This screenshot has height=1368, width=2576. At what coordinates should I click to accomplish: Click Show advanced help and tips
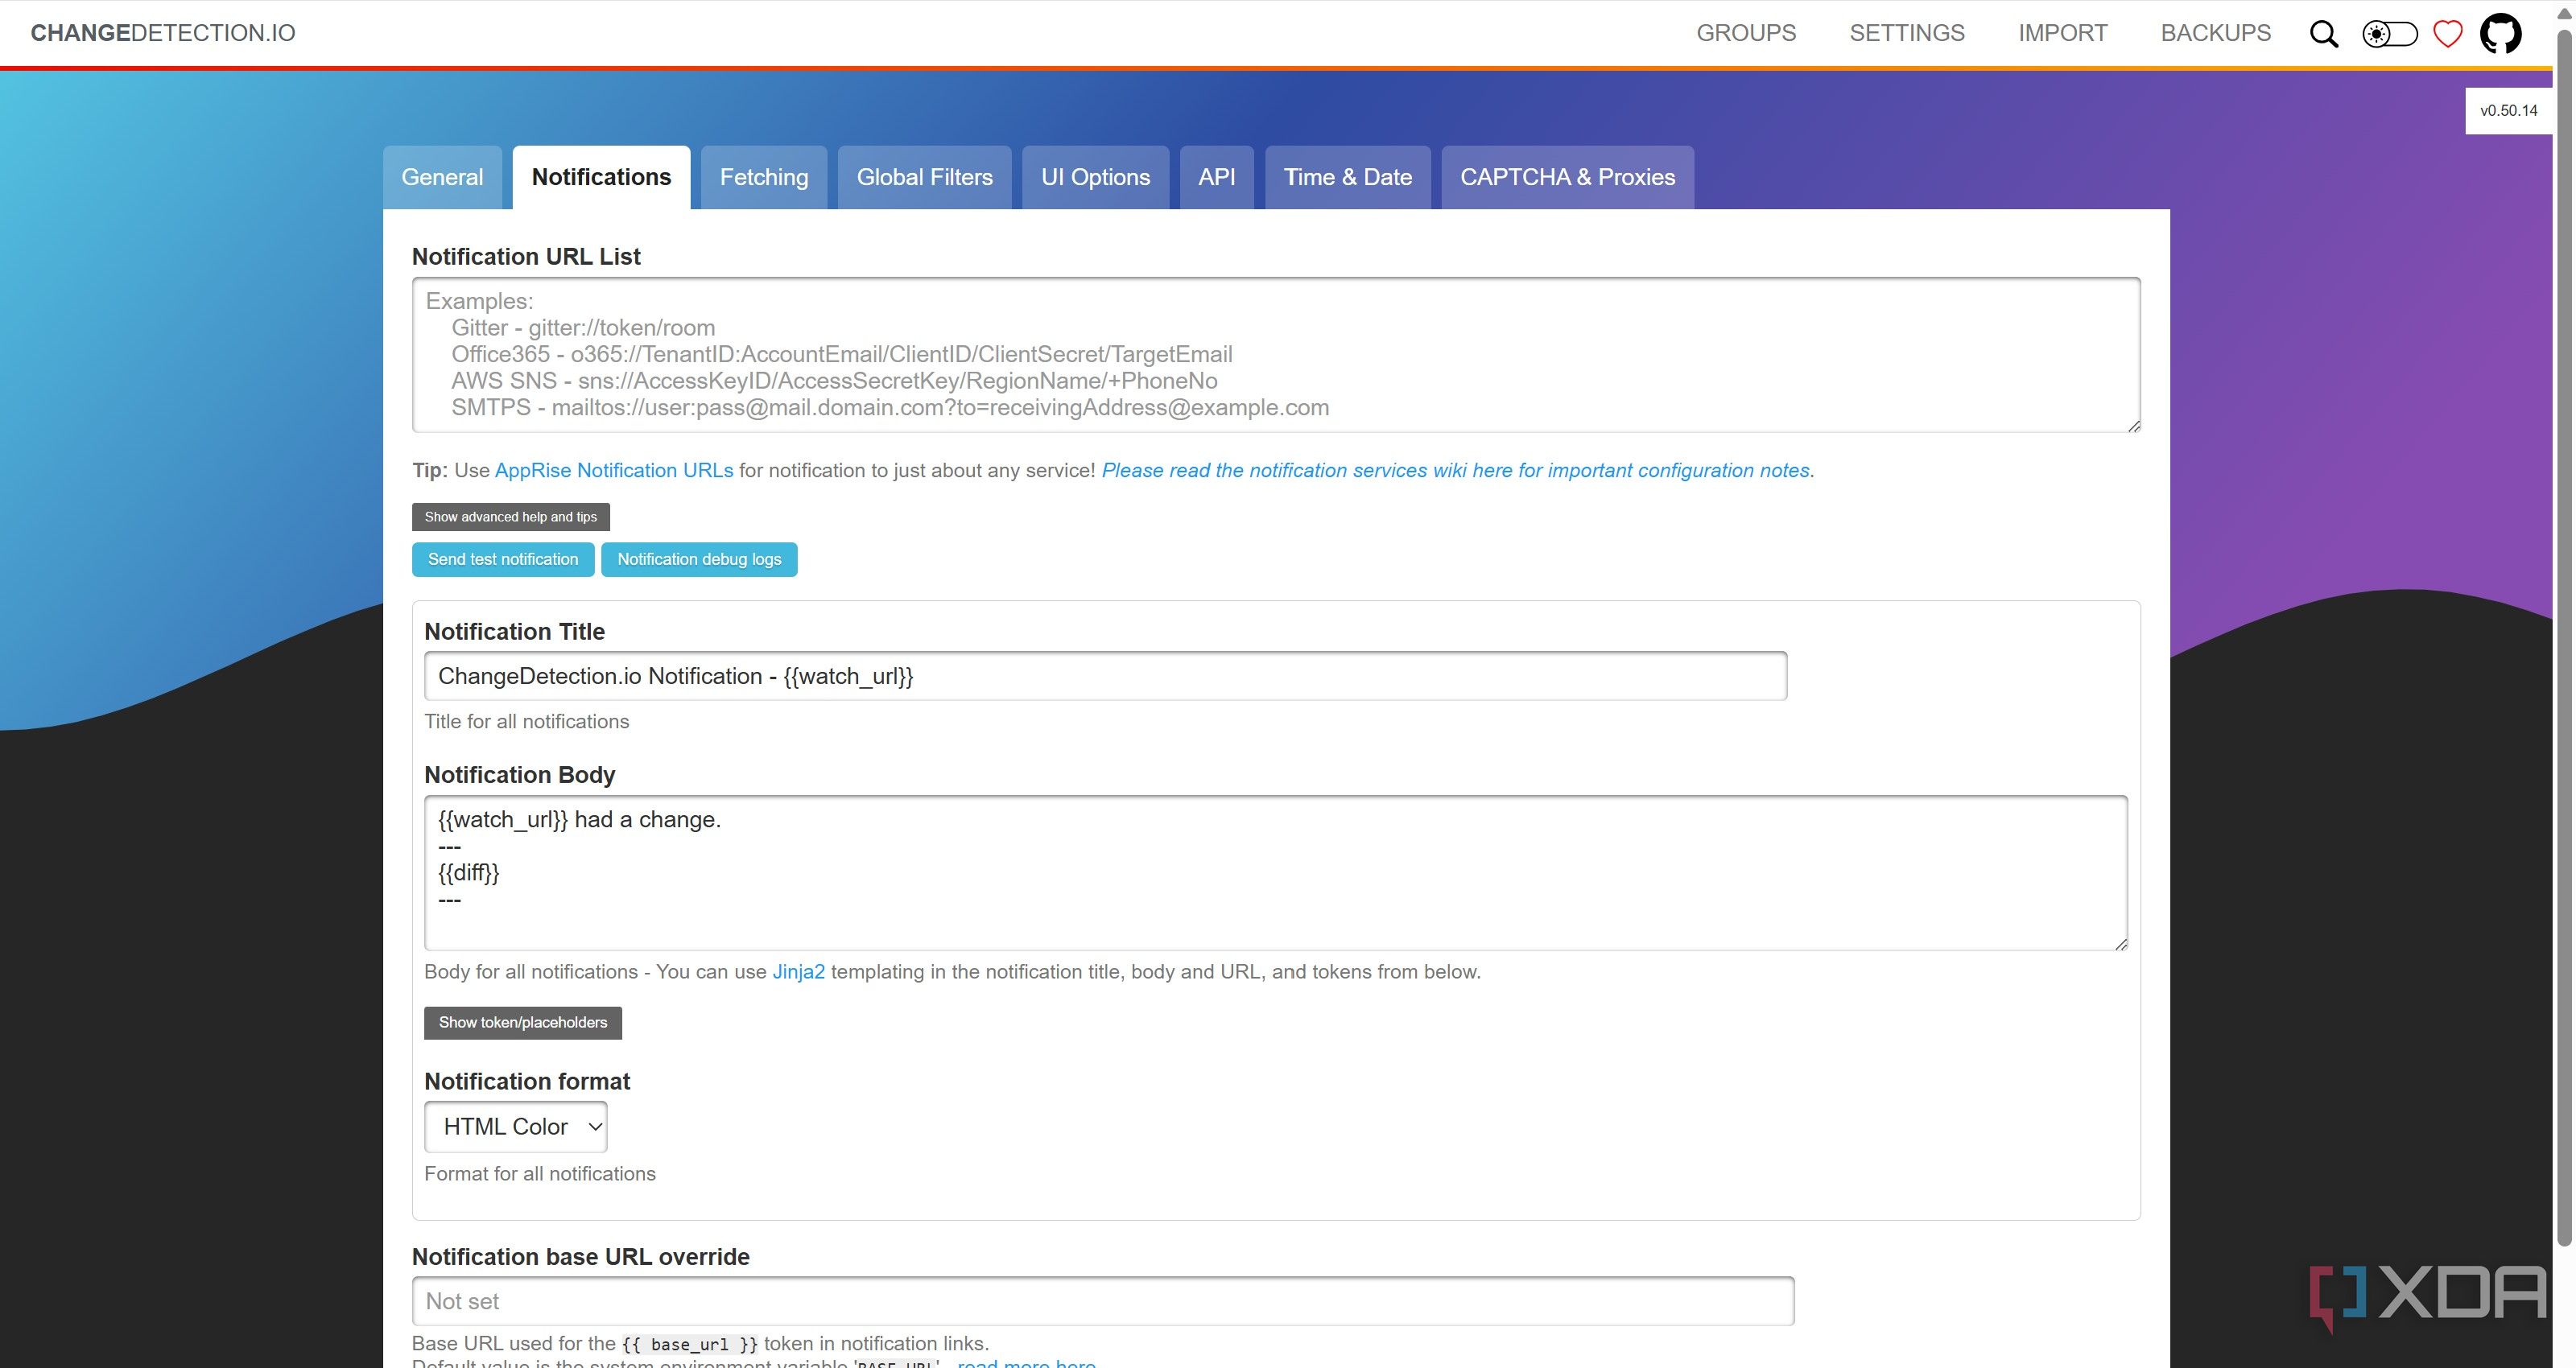tap(511, 517)
